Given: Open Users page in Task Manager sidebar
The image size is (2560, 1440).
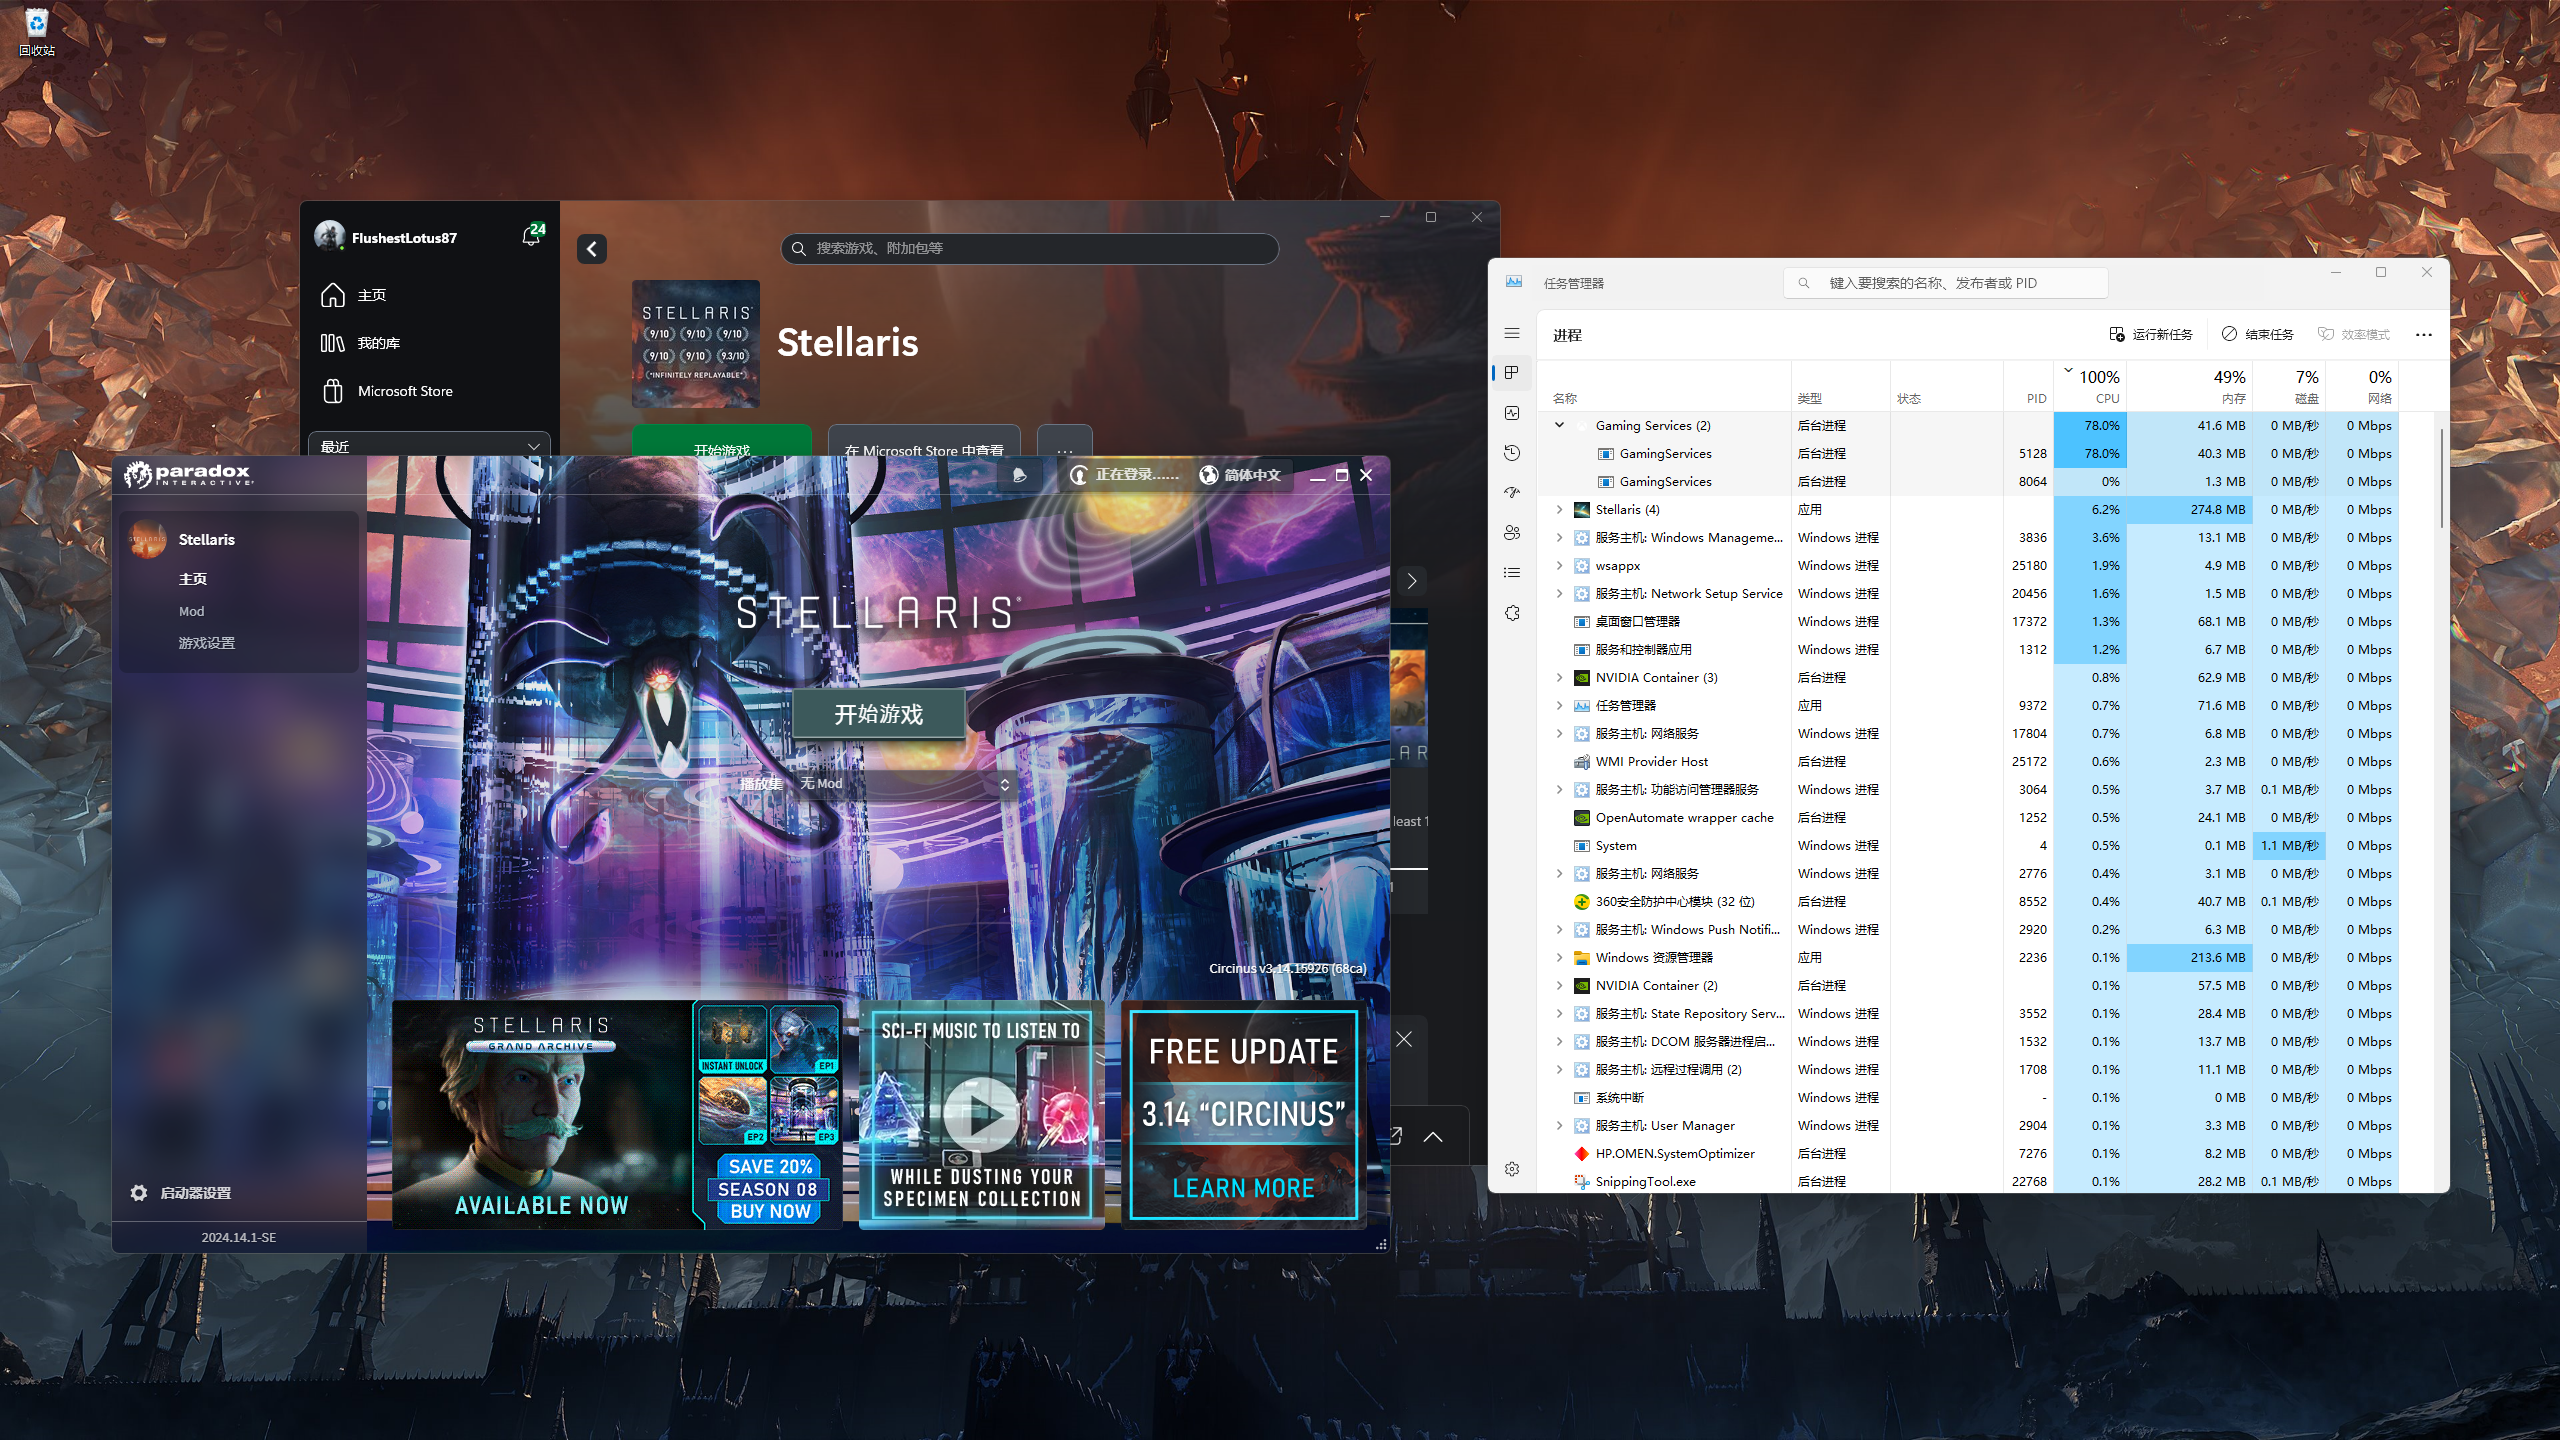Looking at the screenshot, I should coord(1512,533).
